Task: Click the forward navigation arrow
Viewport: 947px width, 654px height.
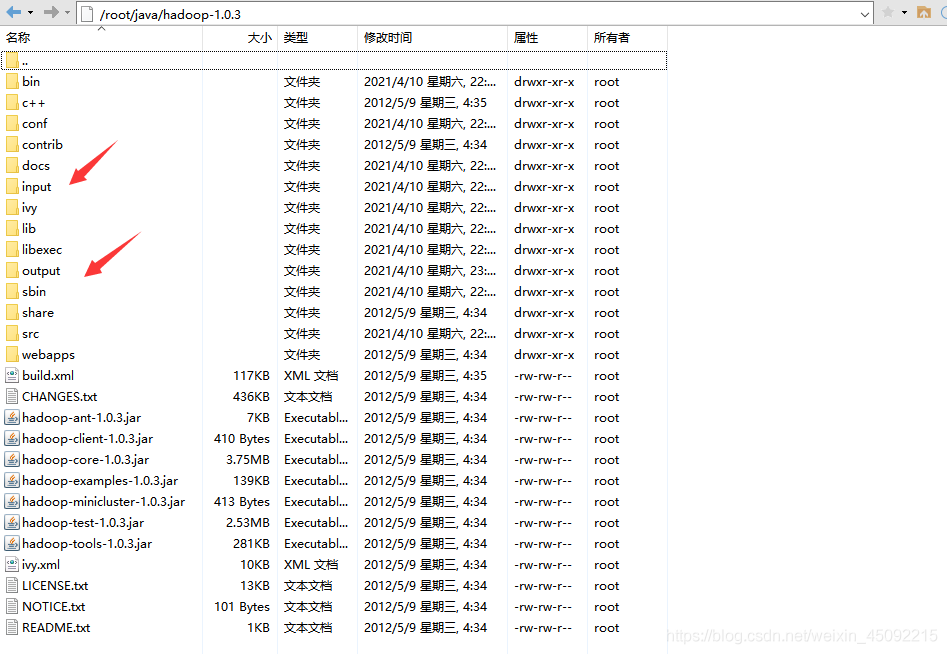Action: pyautogui.click(x=50, y=13)
